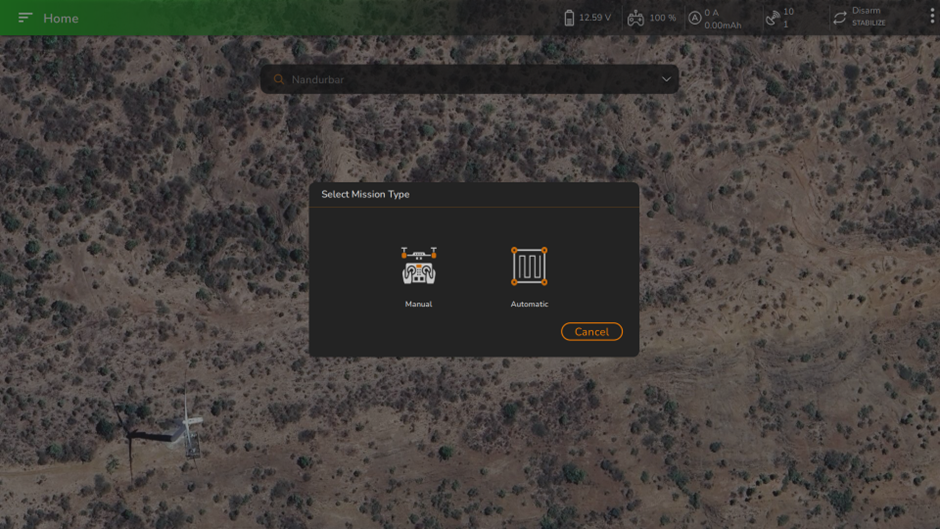Click the orange search magnifier icon

click(x=279, y=79)
